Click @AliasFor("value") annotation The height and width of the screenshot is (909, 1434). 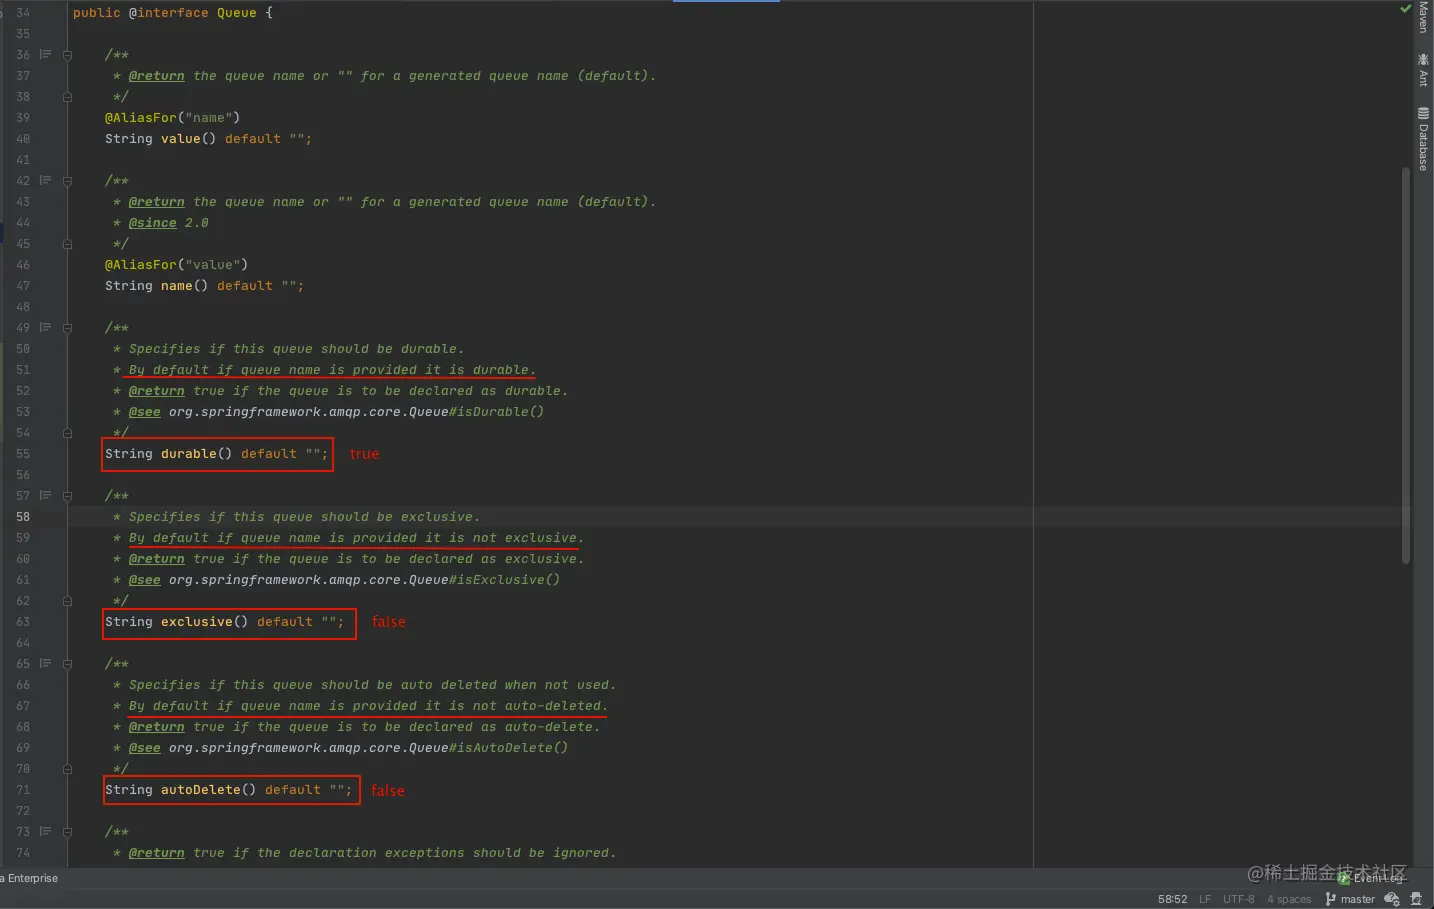click(x=176, y=265)
